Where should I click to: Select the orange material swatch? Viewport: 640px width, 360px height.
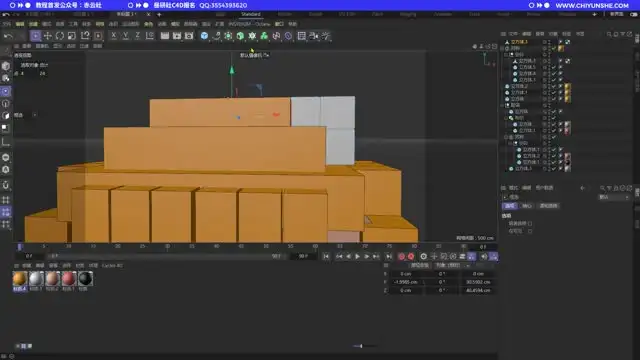point(20,279)
